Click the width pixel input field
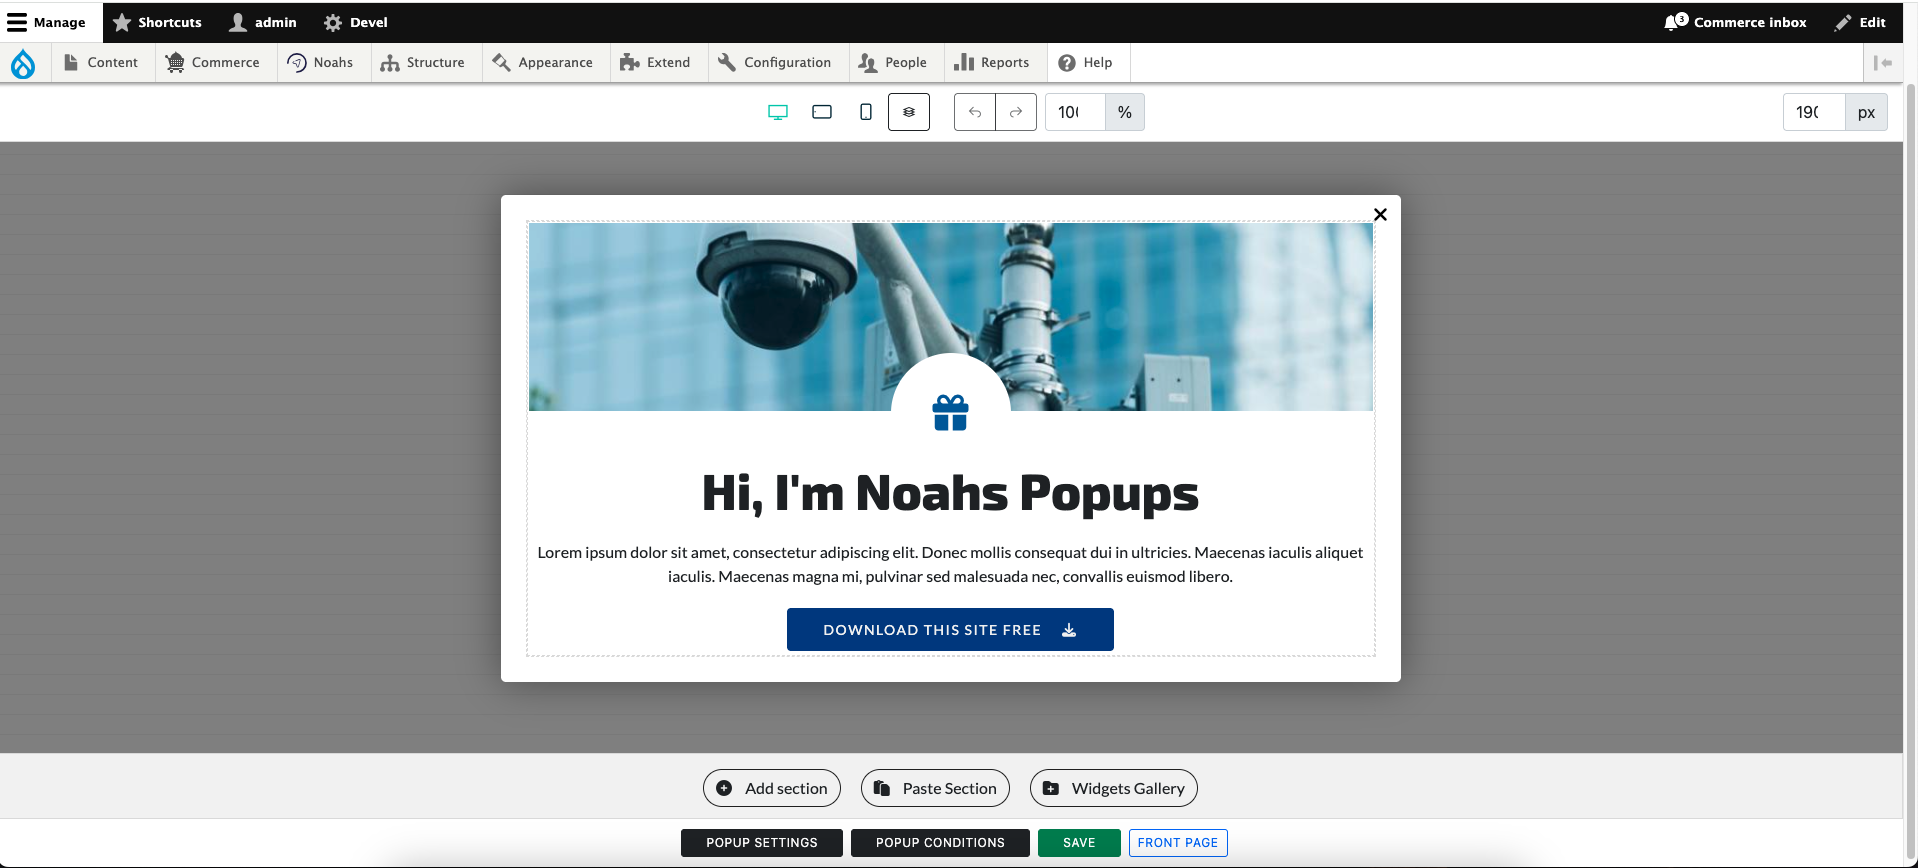 (1814, 112)
